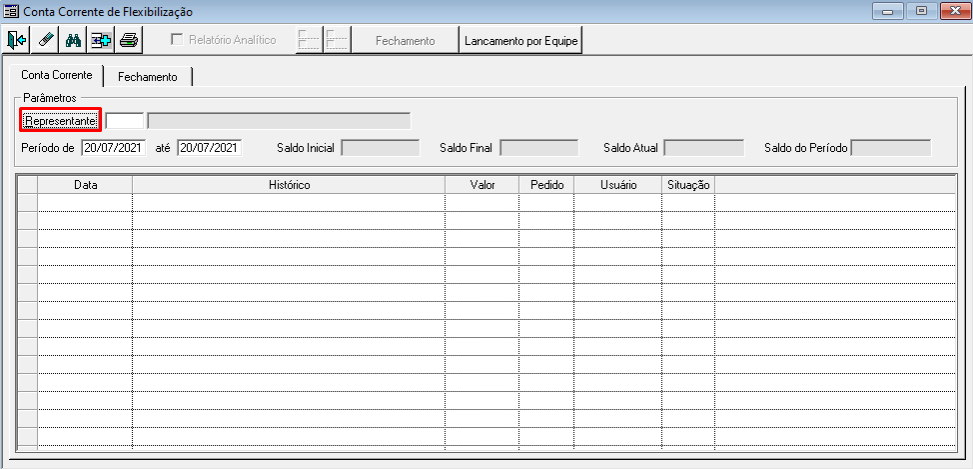Click the Saldo do Período field

pos(891,148)
